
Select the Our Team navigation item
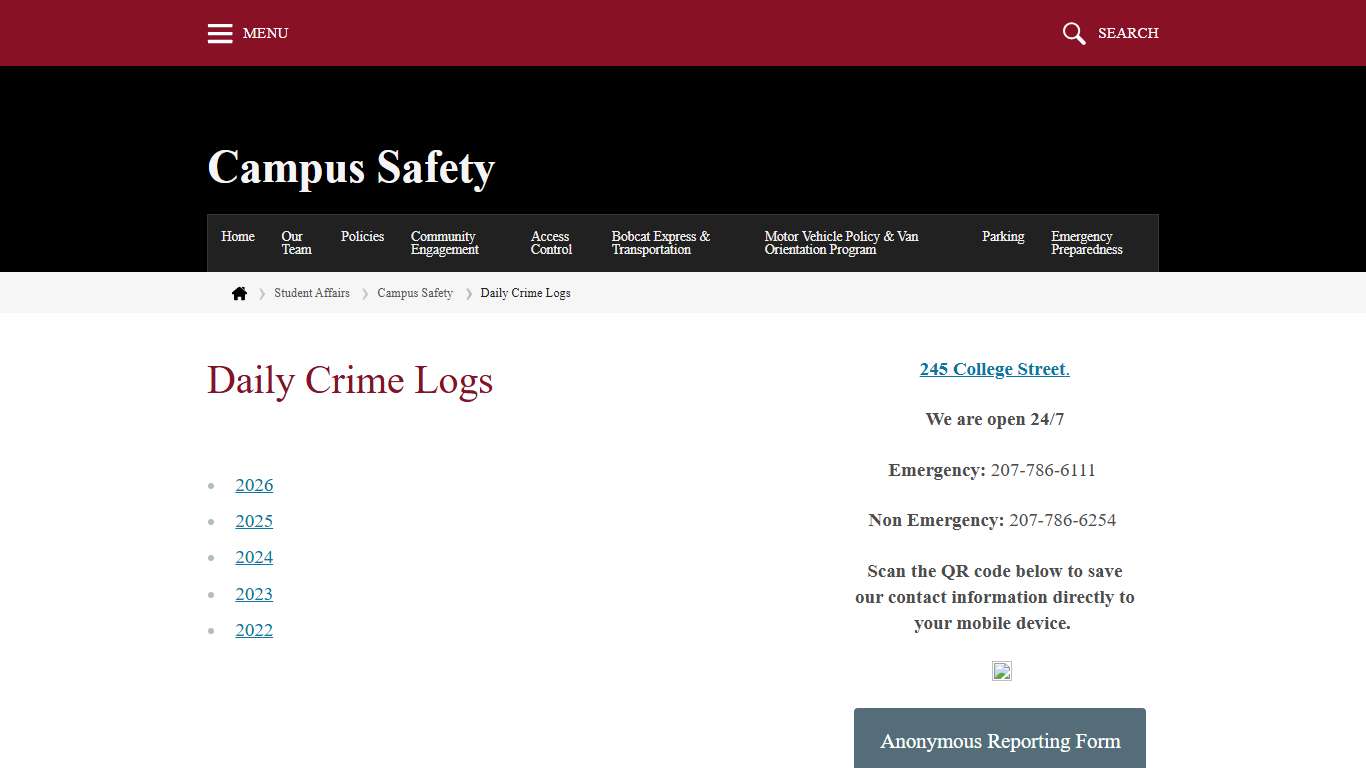(x=295, y=242)
